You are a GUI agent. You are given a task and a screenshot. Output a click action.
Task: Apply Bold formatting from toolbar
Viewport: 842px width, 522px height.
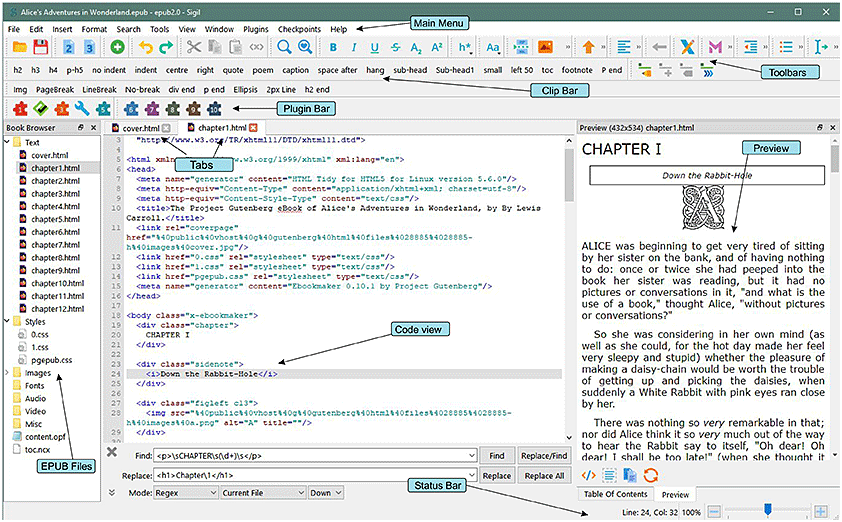[332, 47]
